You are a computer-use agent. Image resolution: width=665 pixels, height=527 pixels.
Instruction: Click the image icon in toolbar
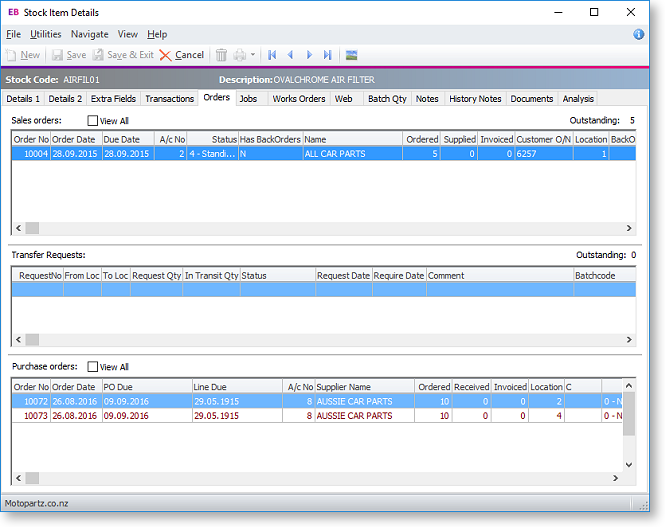point(352,55)
